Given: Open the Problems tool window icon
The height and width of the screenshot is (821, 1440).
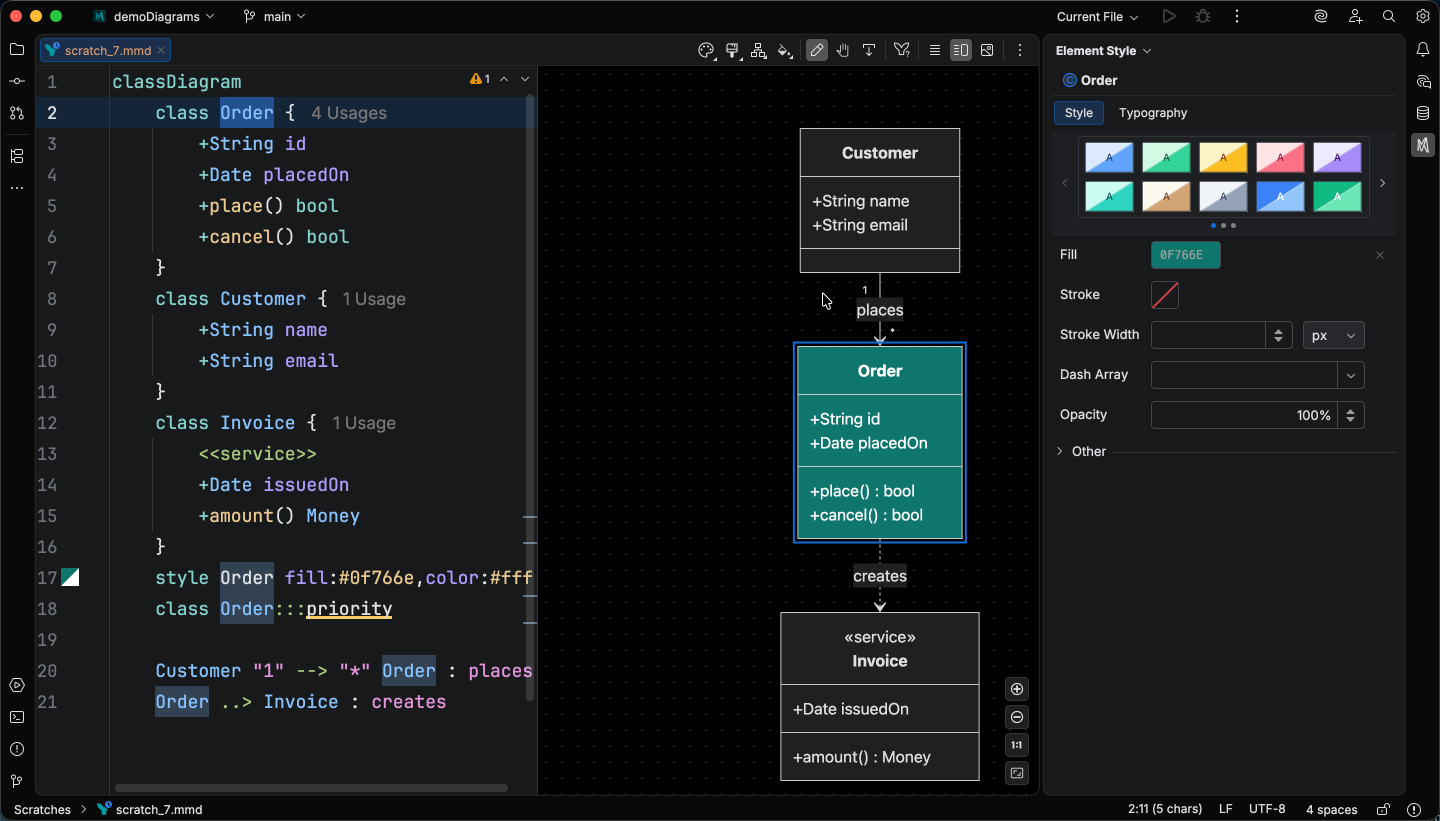Looking at the screenshot, I should click(x=17, y=749).
